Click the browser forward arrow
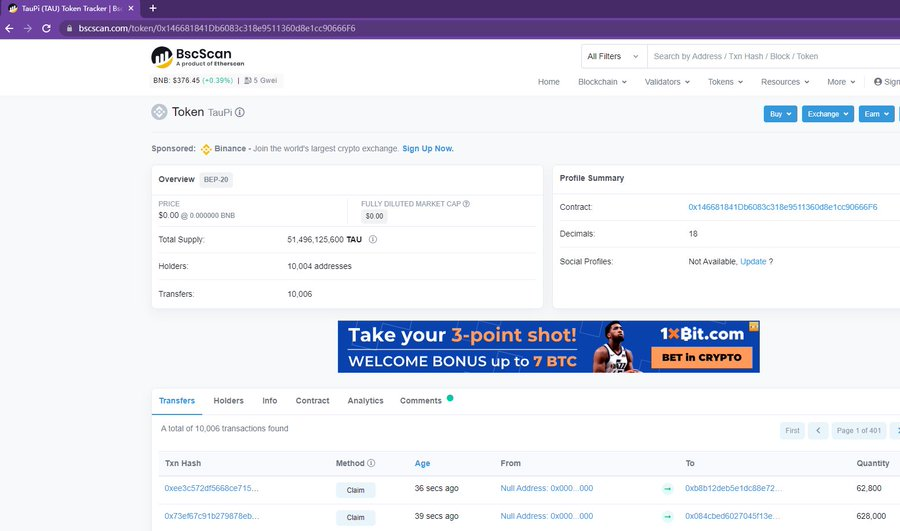 click(28, 28)
